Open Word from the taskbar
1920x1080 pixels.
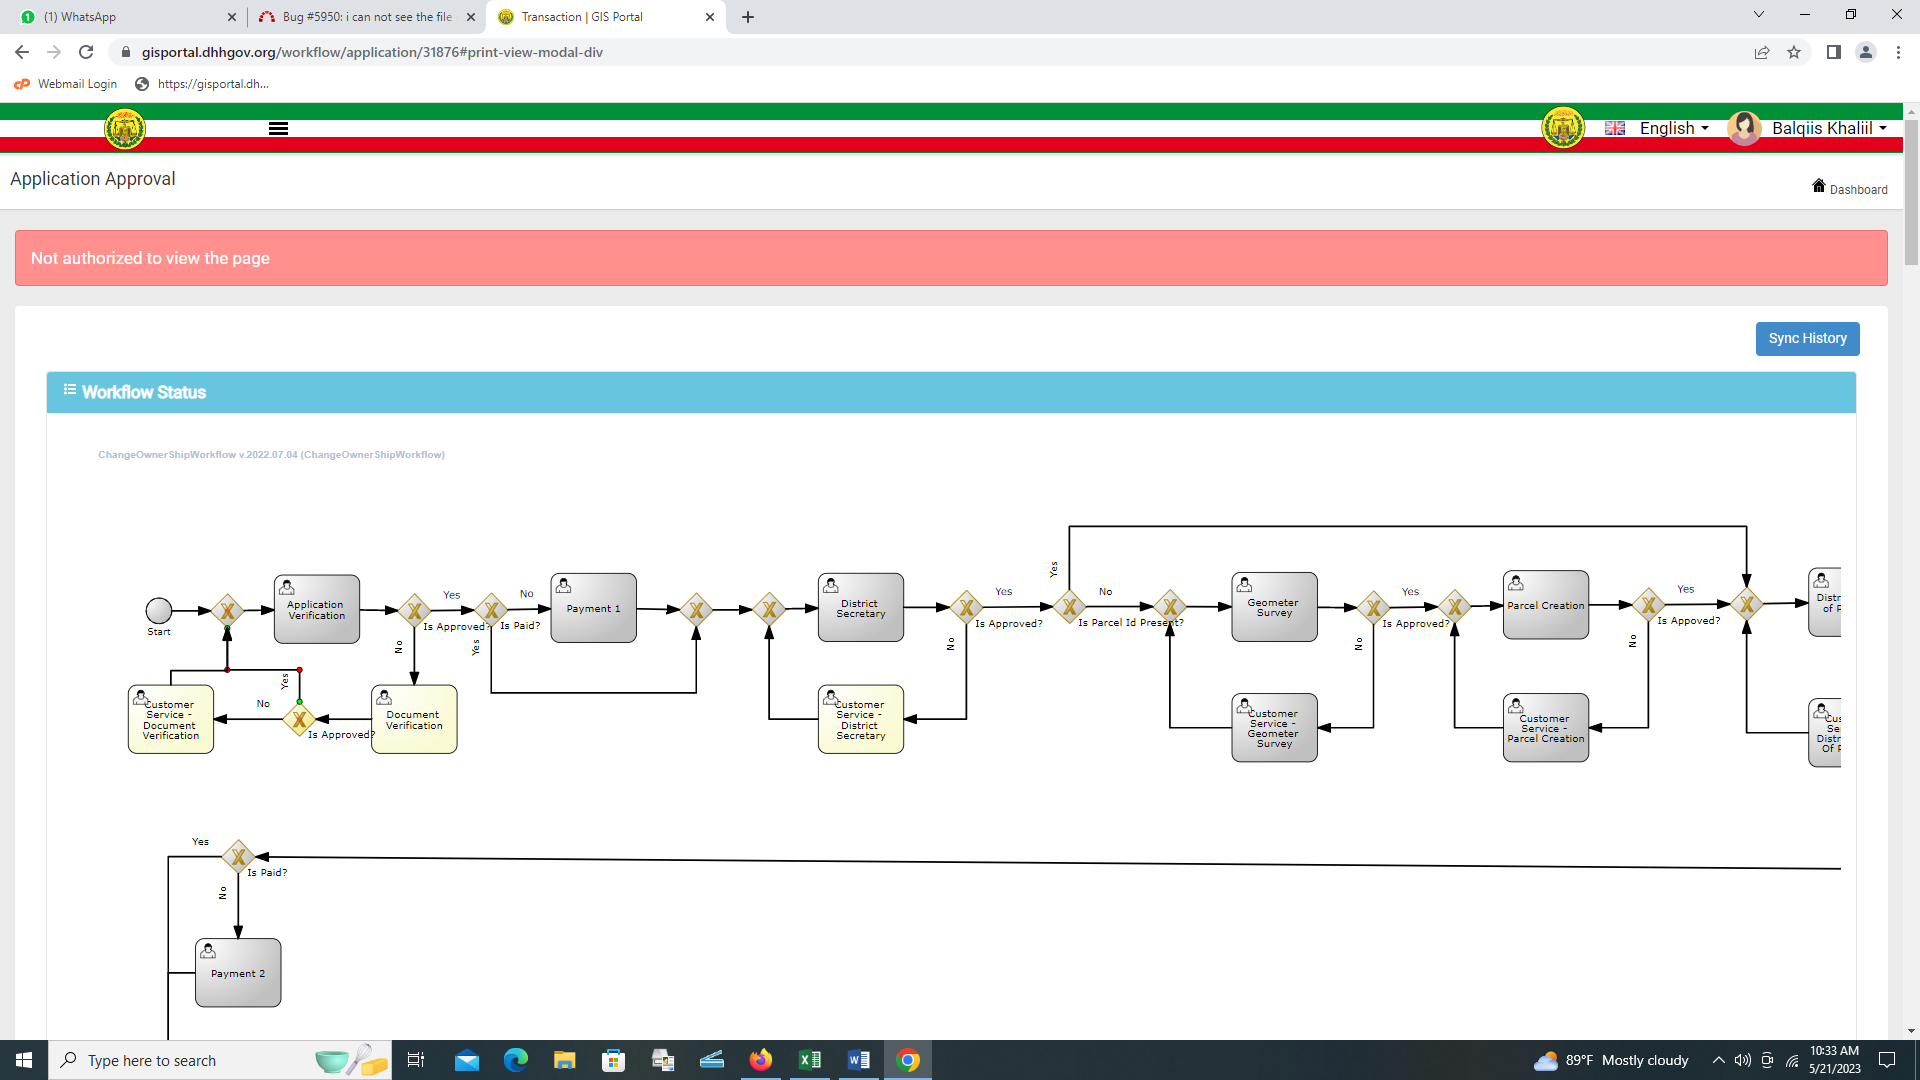859,1060
